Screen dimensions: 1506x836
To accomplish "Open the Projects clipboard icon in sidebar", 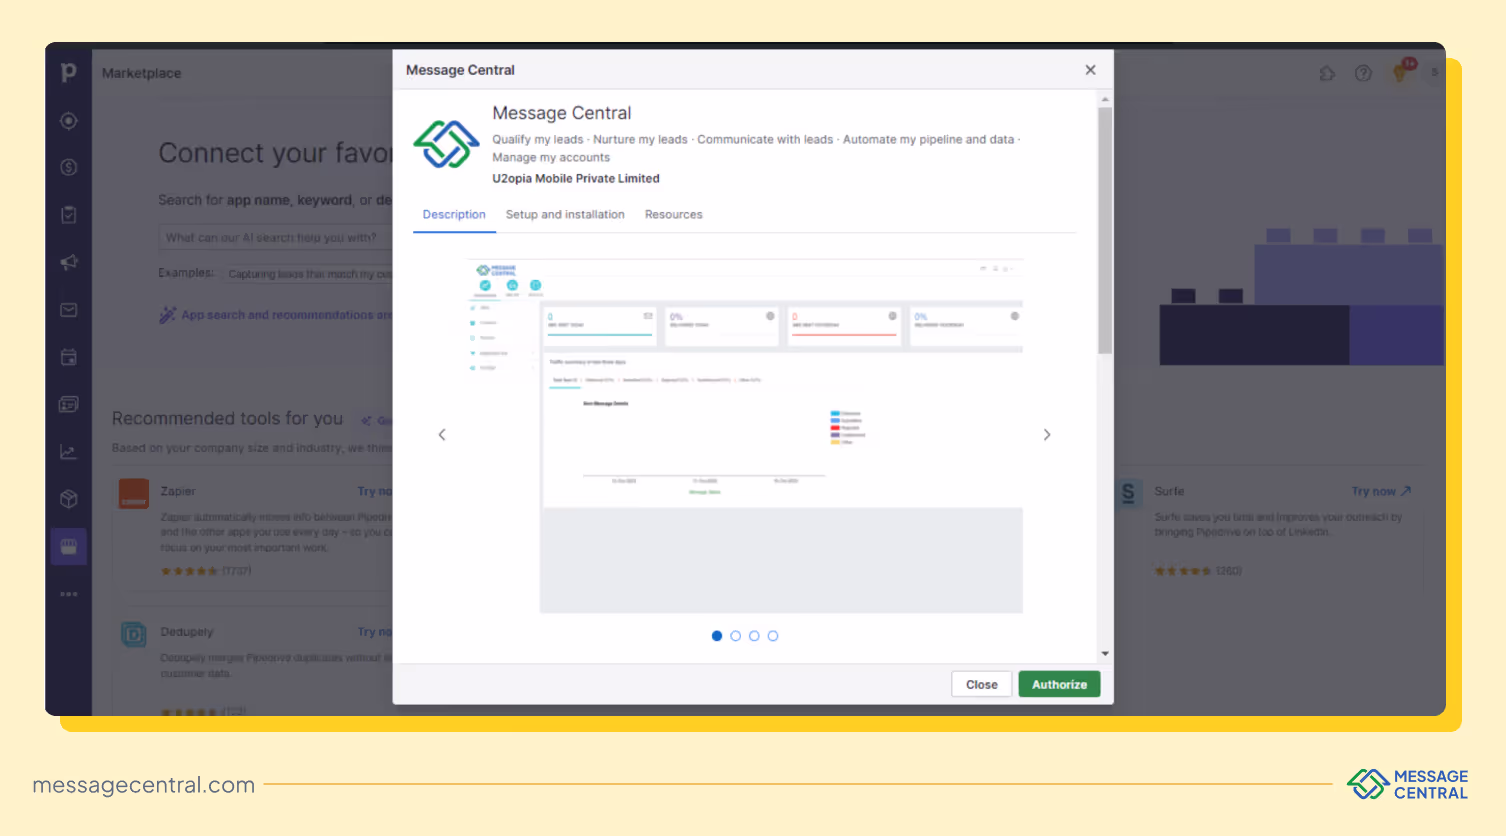I will click(68, 214).
